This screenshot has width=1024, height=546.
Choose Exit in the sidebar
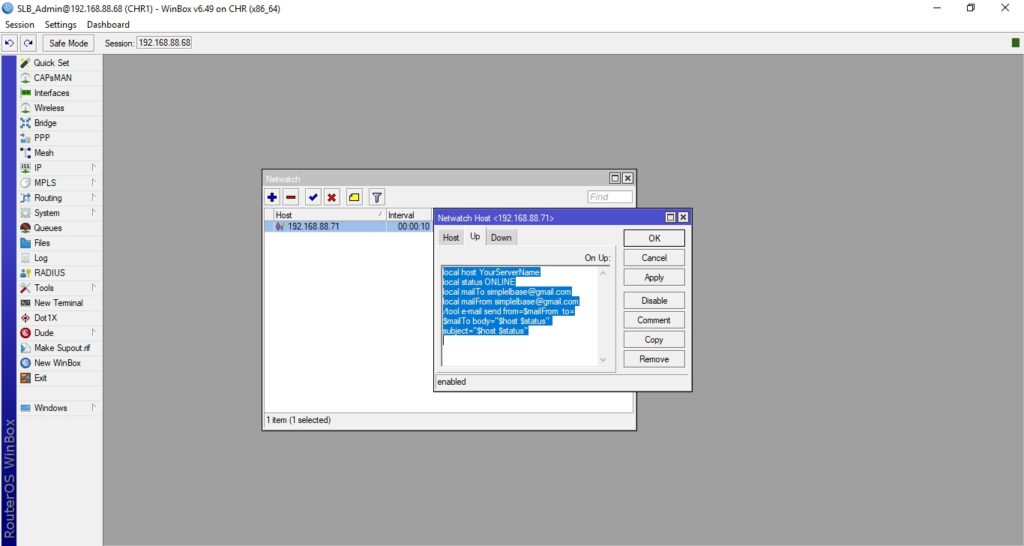[59, 378]
